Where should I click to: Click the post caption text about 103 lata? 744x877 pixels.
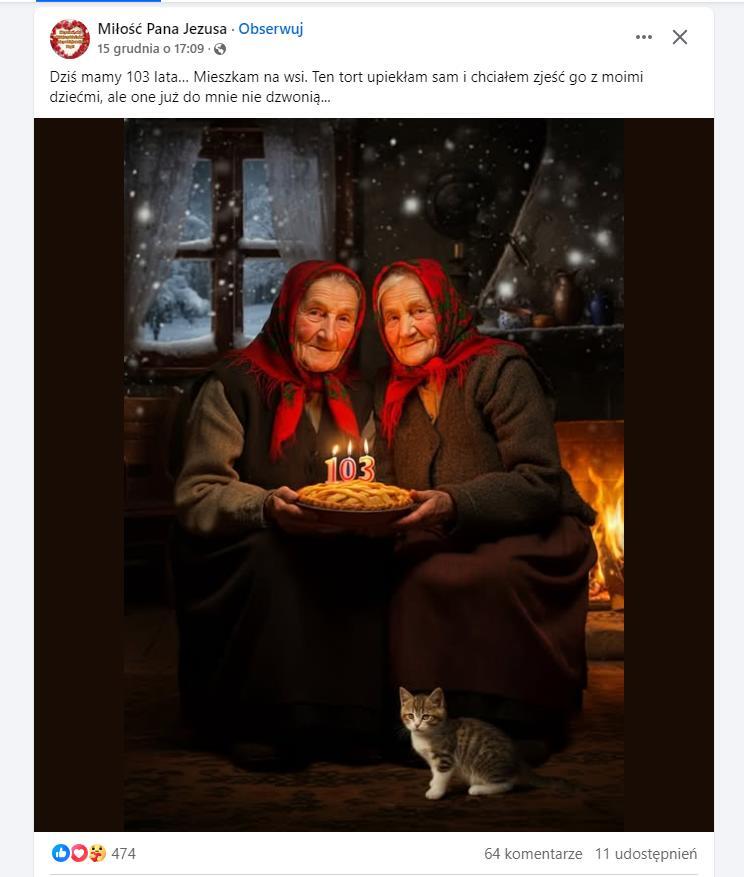[x=346, y=87]
